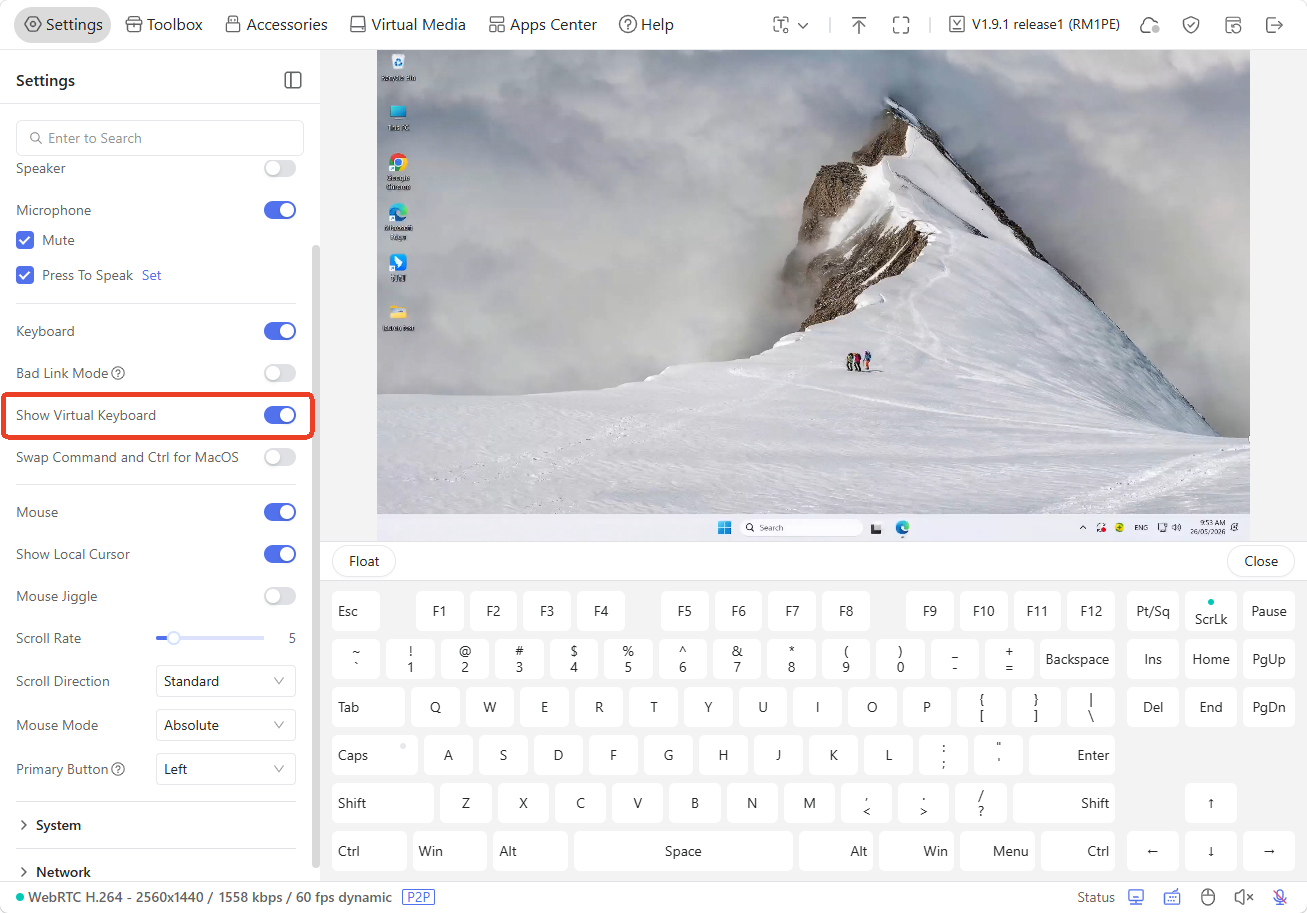Open the Help menu
Viewport: 1307px width, 913px height.
[x=646, y=25]
